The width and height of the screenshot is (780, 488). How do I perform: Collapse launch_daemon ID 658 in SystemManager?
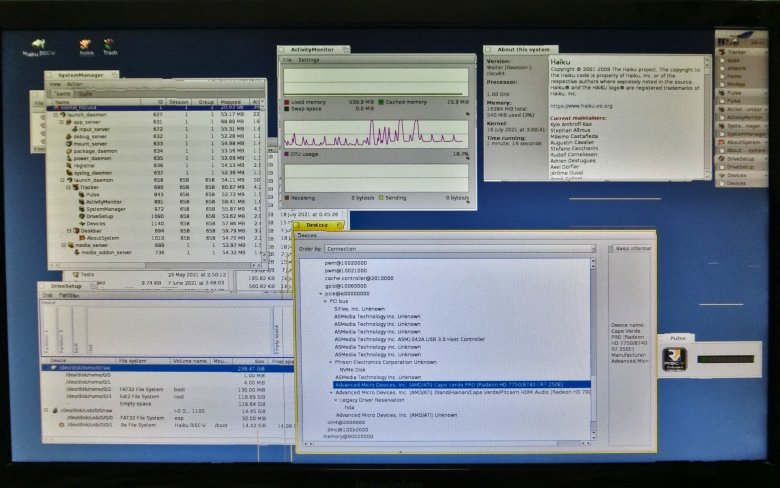(x=62, y=180)
